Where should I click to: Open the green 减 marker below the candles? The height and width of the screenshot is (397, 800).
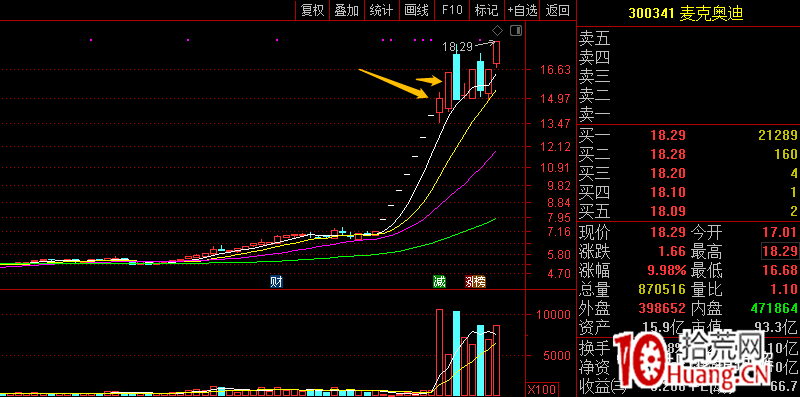(439, 282)
